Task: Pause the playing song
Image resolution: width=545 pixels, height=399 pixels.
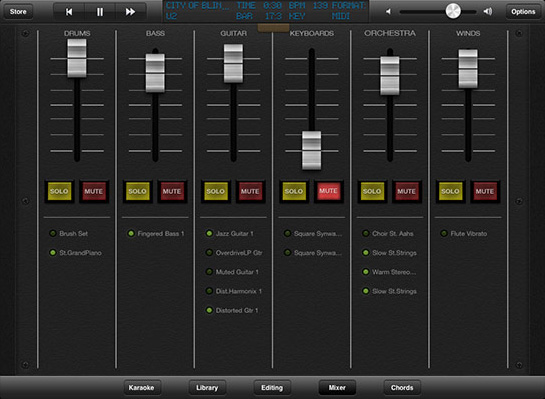Action: click(x=100, y=12)
